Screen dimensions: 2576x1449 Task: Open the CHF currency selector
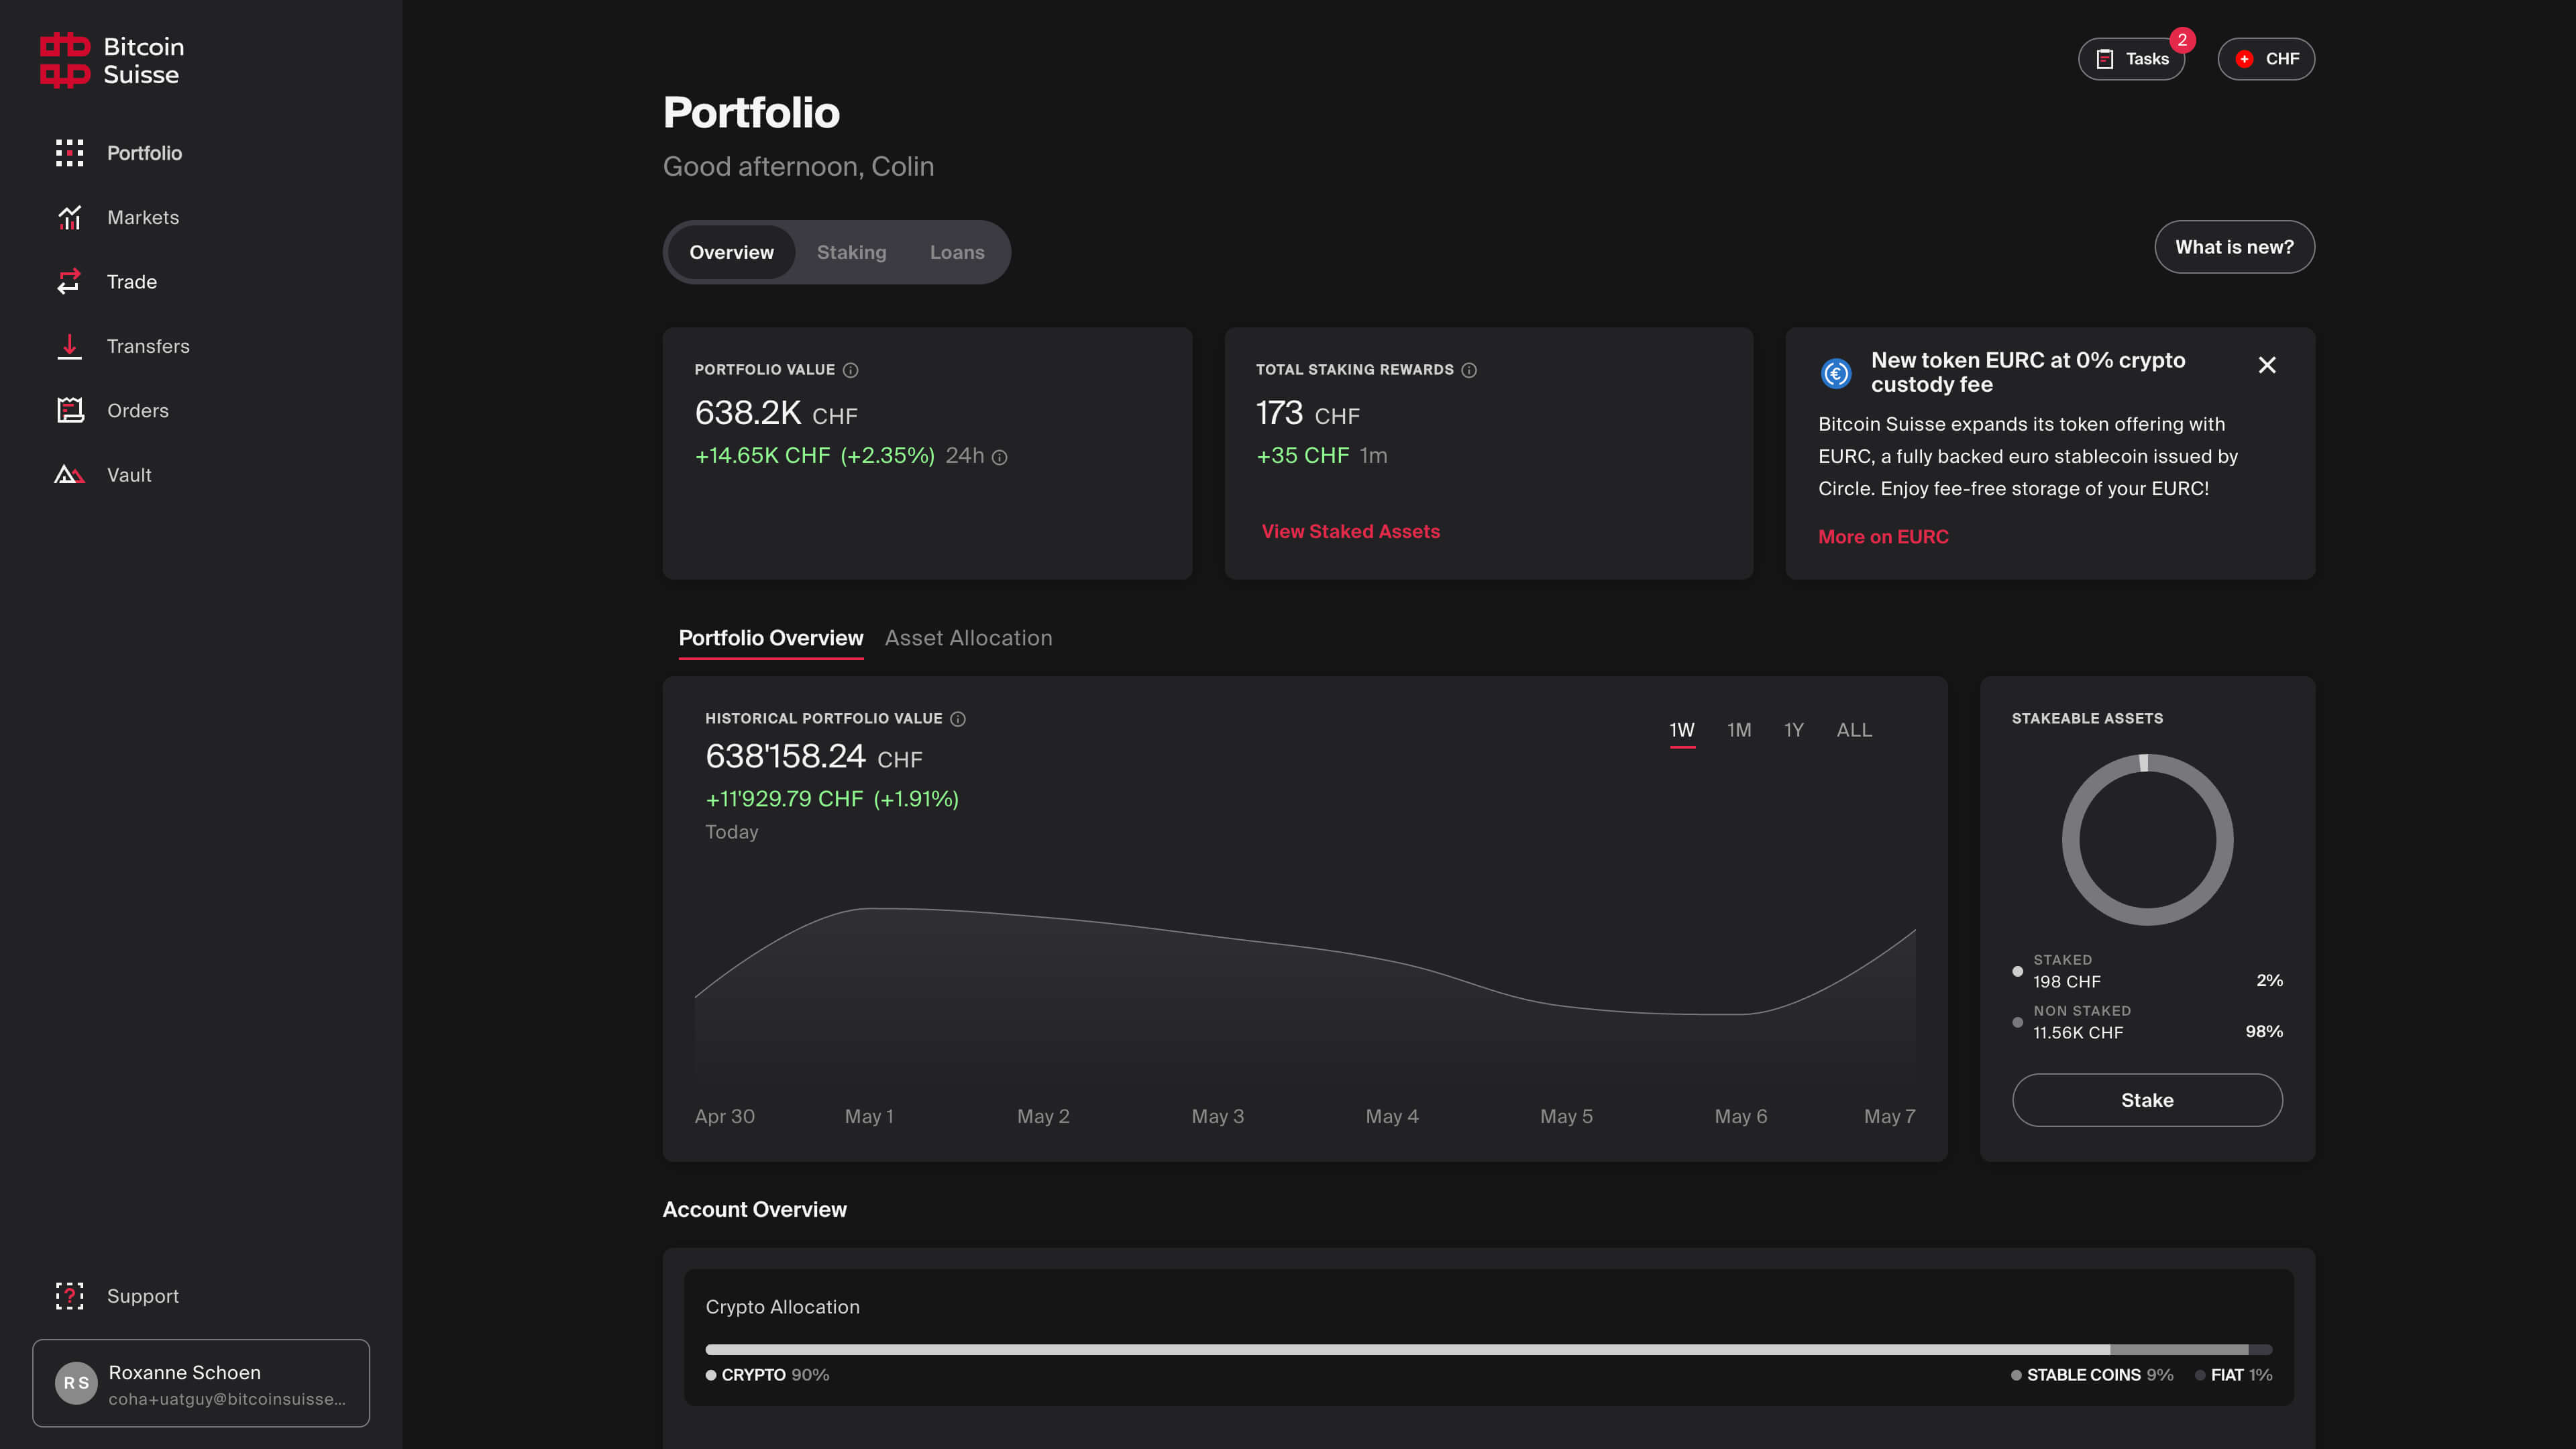click(x=2265, y=59)
